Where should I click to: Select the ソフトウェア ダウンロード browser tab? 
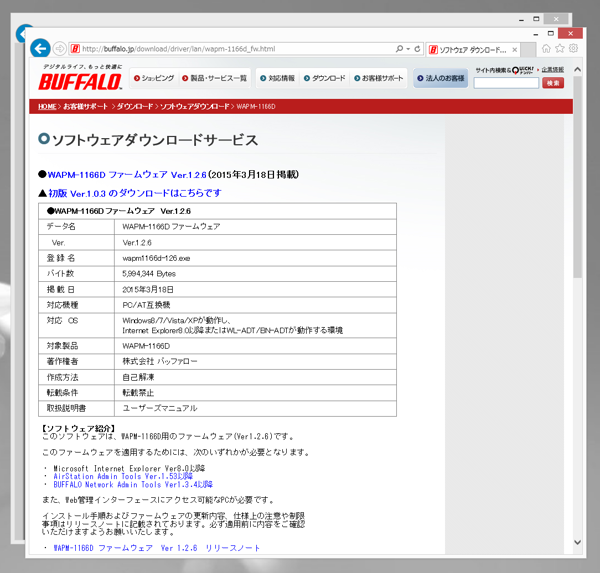click(x=473, y=50)
